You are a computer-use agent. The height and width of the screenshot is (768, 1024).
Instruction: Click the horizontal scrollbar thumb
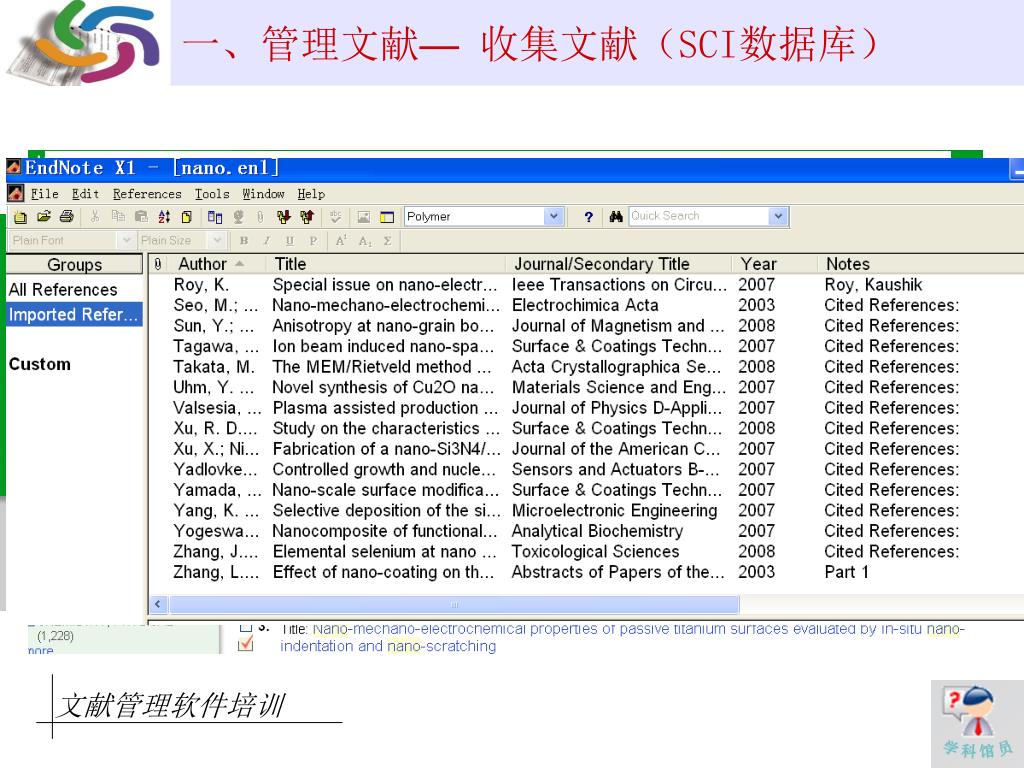click(x=455, y=605)
